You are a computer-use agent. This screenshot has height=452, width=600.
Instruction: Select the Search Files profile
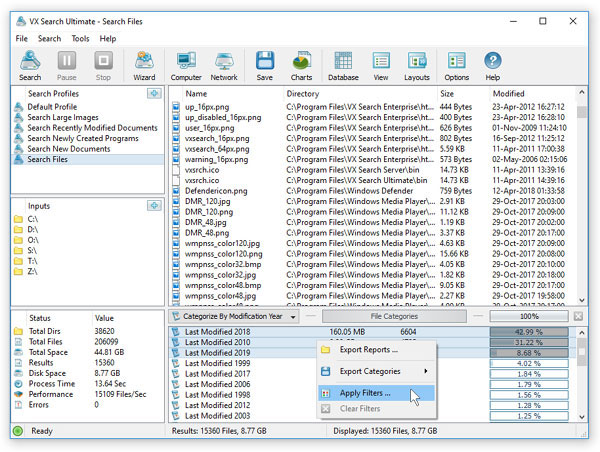point(87,160)
